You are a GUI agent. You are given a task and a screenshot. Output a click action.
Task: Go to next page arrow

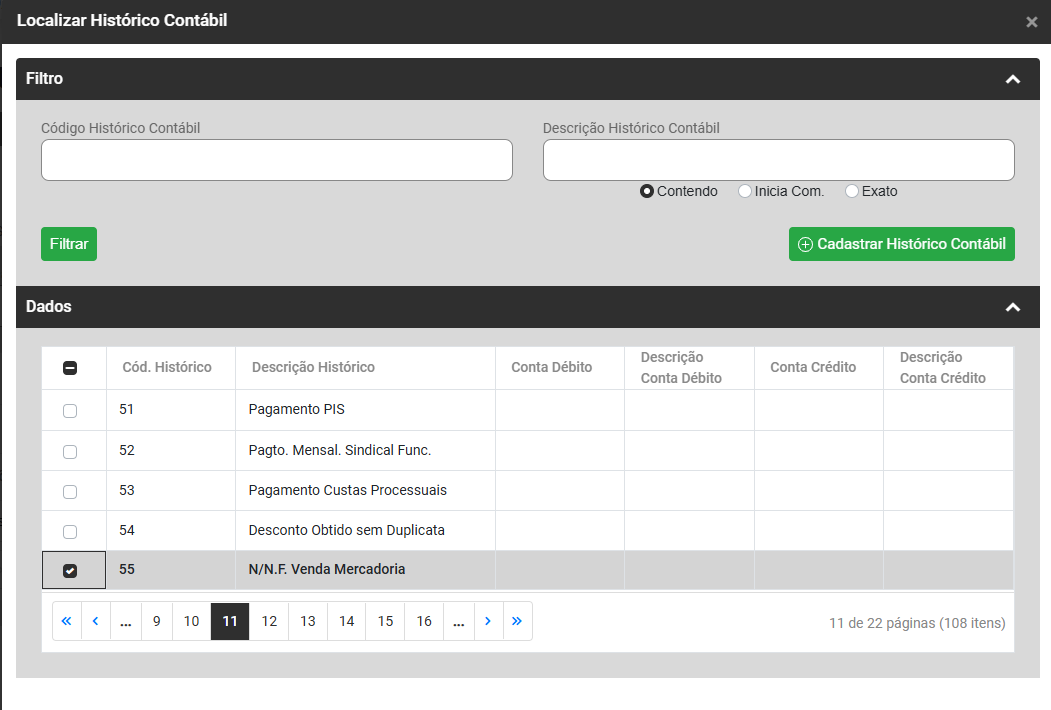pyautogui.click(x=487, y=621)
